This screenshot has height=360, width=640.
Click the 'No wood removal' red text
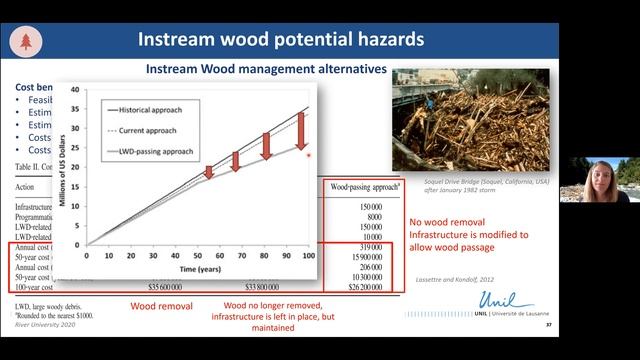click(447, 222)
